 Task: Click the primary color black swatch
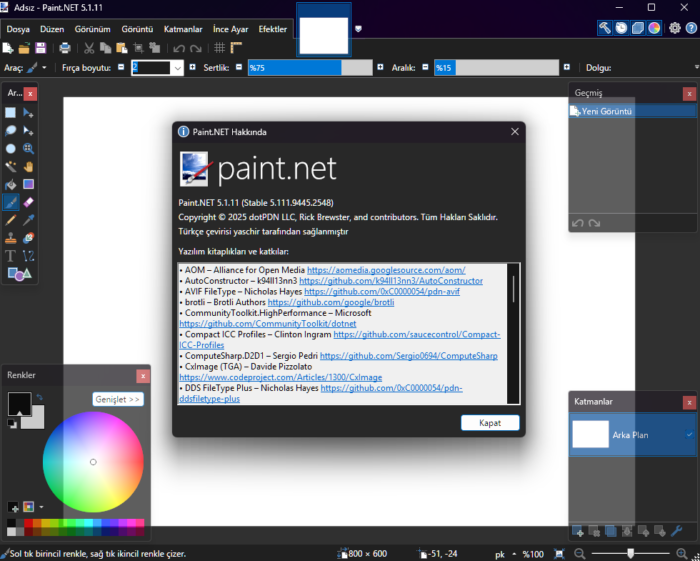click(19, 403)
